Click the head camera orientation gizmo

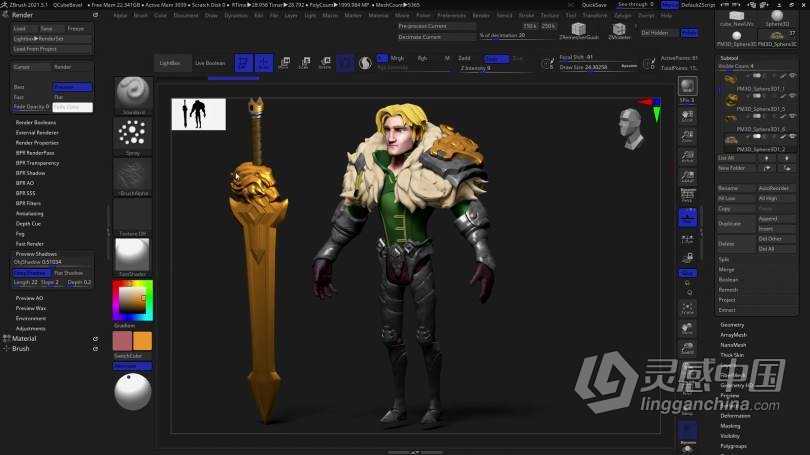click(x=630, y=128)
